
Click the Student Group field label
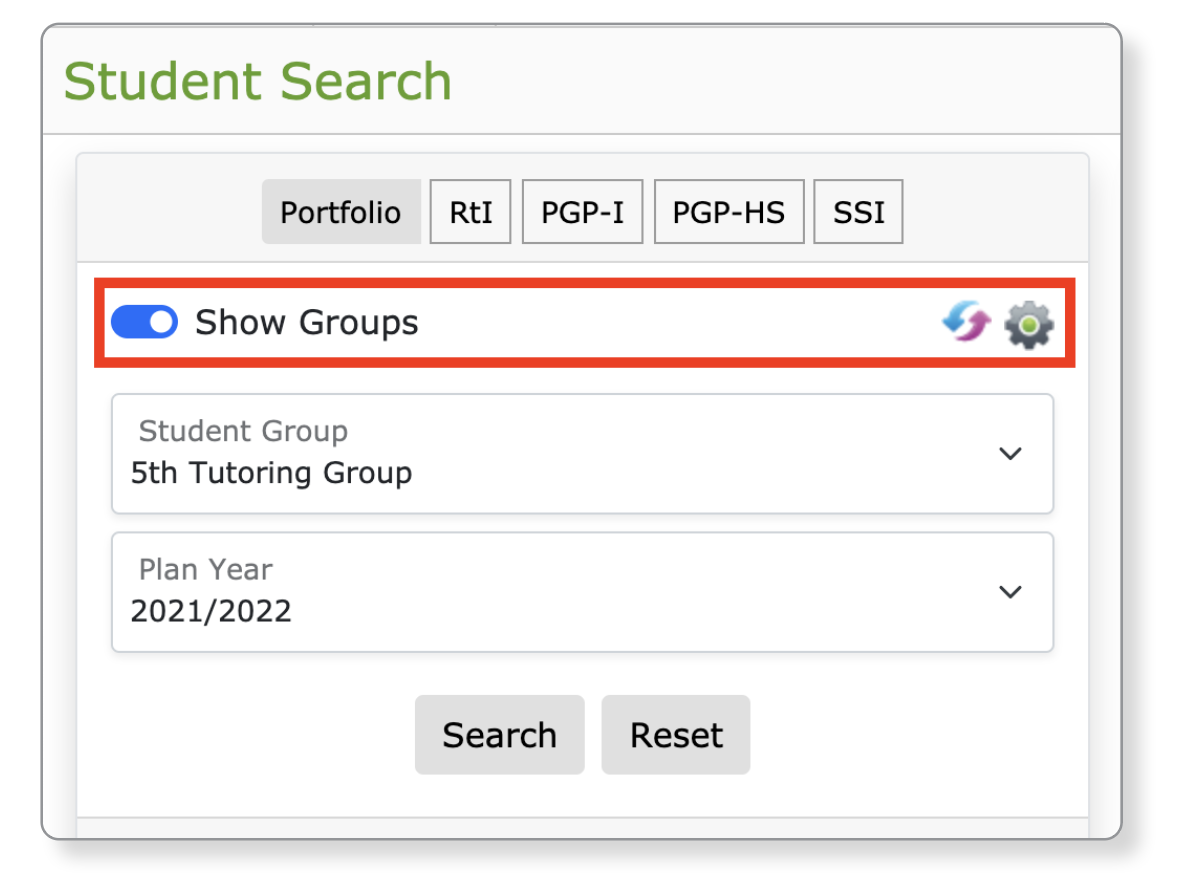(243, 431)
